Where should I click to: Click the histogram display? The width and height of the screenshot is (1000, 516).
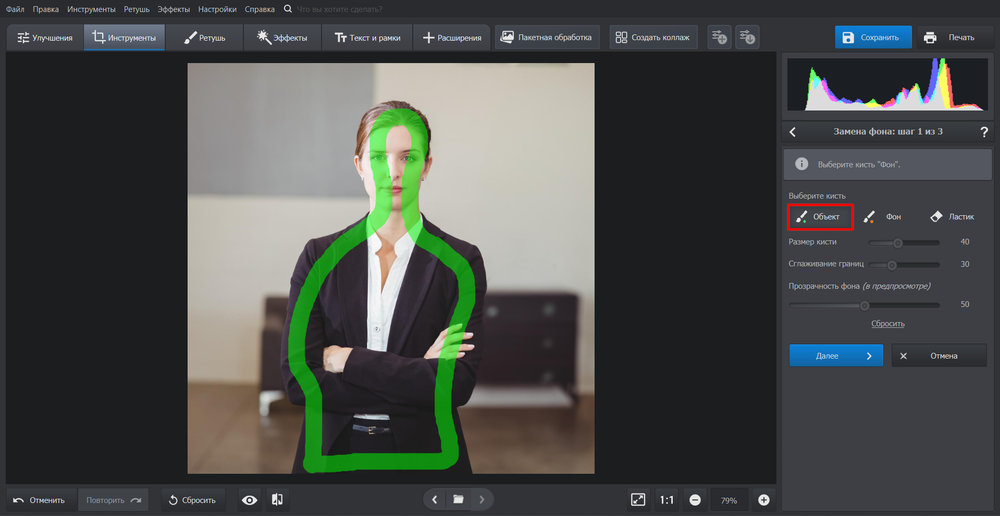tap(890, 84)
